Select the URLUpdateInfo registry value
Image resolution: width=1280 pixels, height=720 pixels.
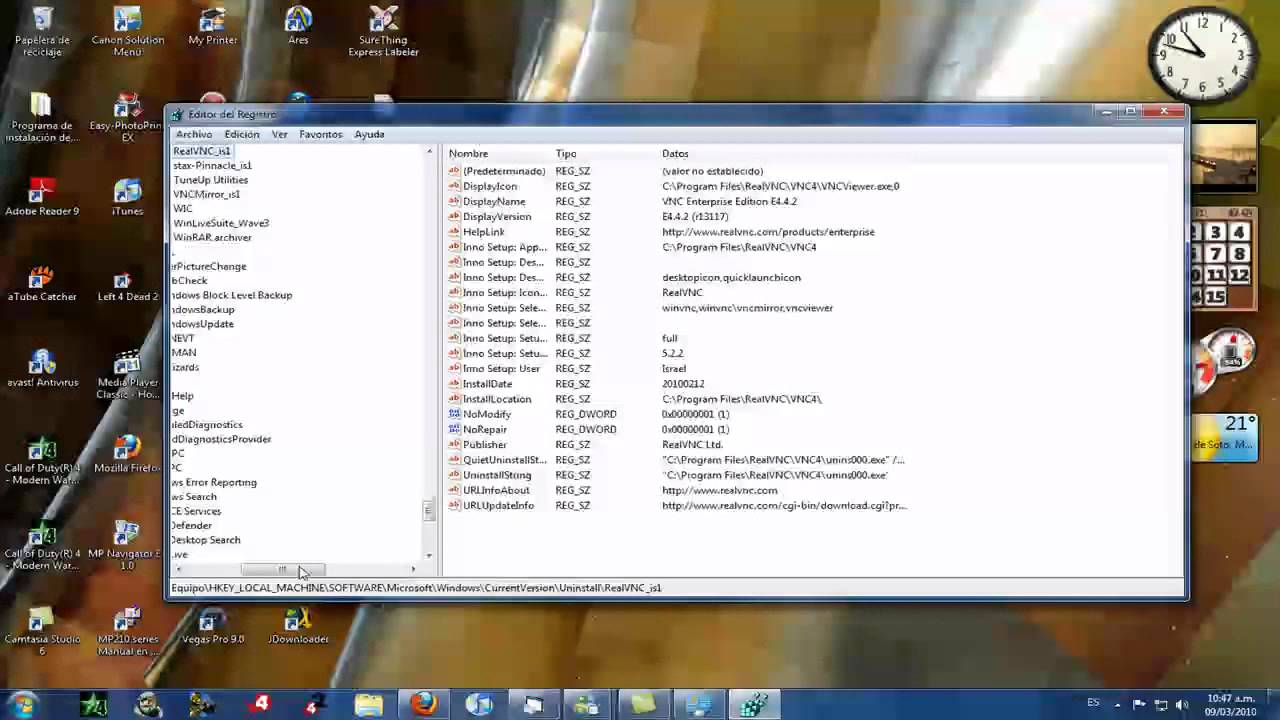pos(498,506)
